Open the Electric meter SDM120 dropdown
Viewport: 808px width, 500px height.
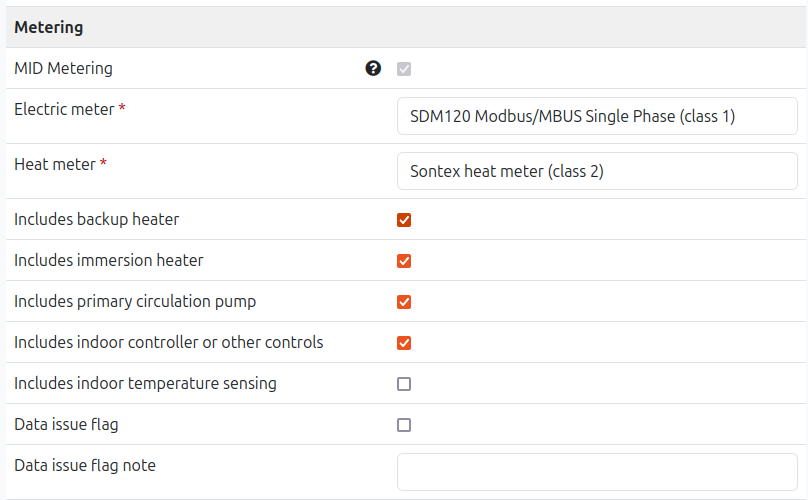tap(597, 116)
